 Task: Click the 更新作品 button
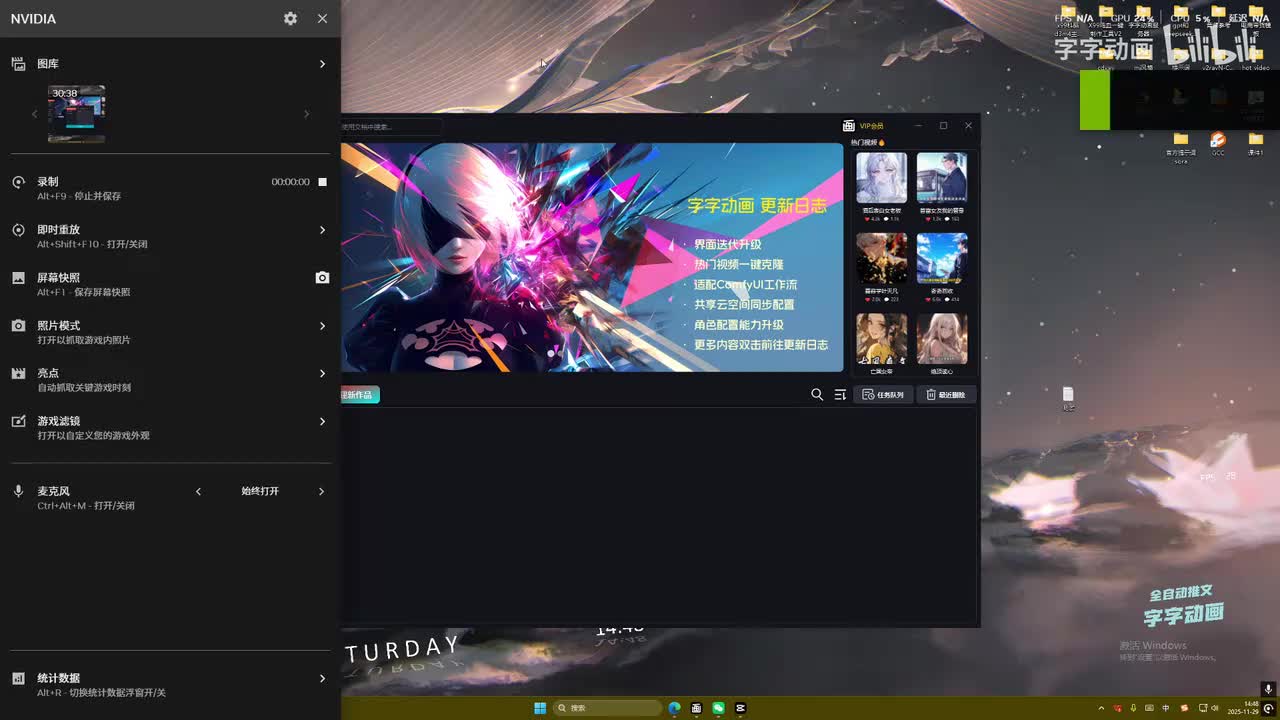[x=360, y=395]
